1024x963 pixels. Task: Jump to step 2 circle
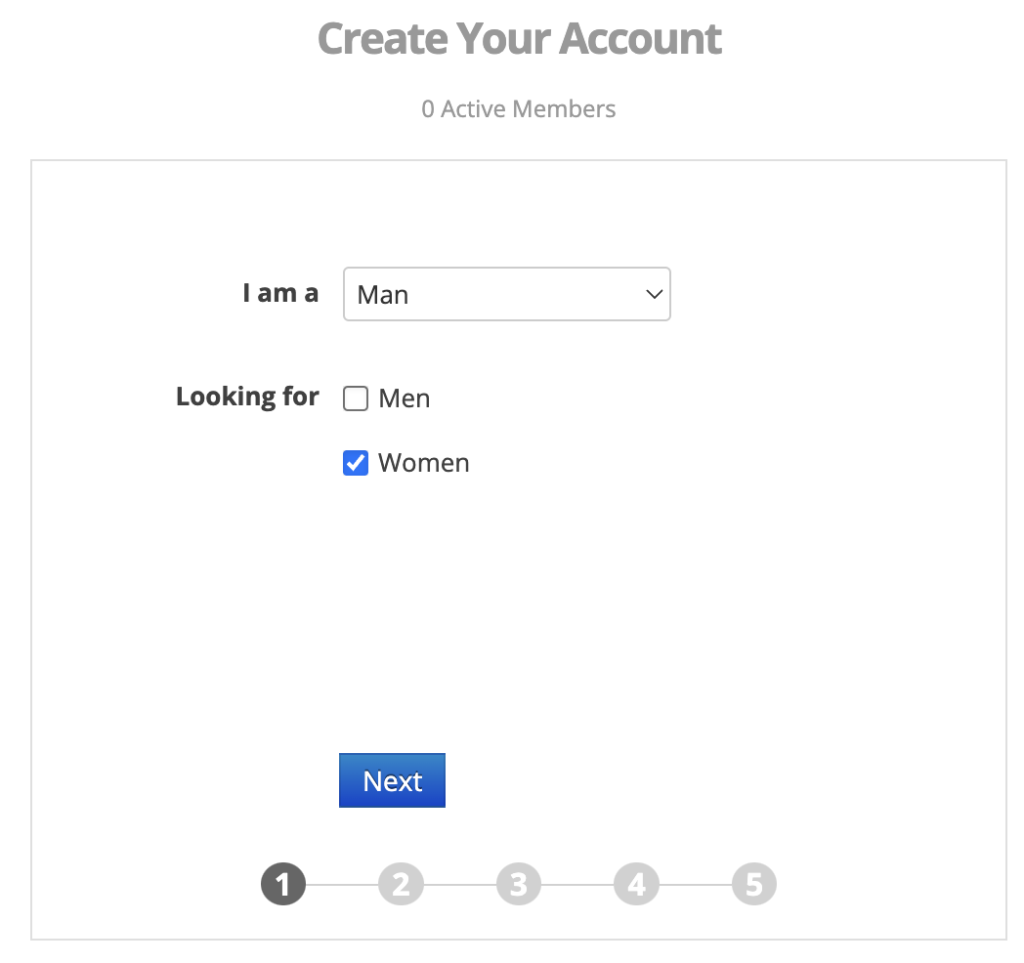click(401, 884)
